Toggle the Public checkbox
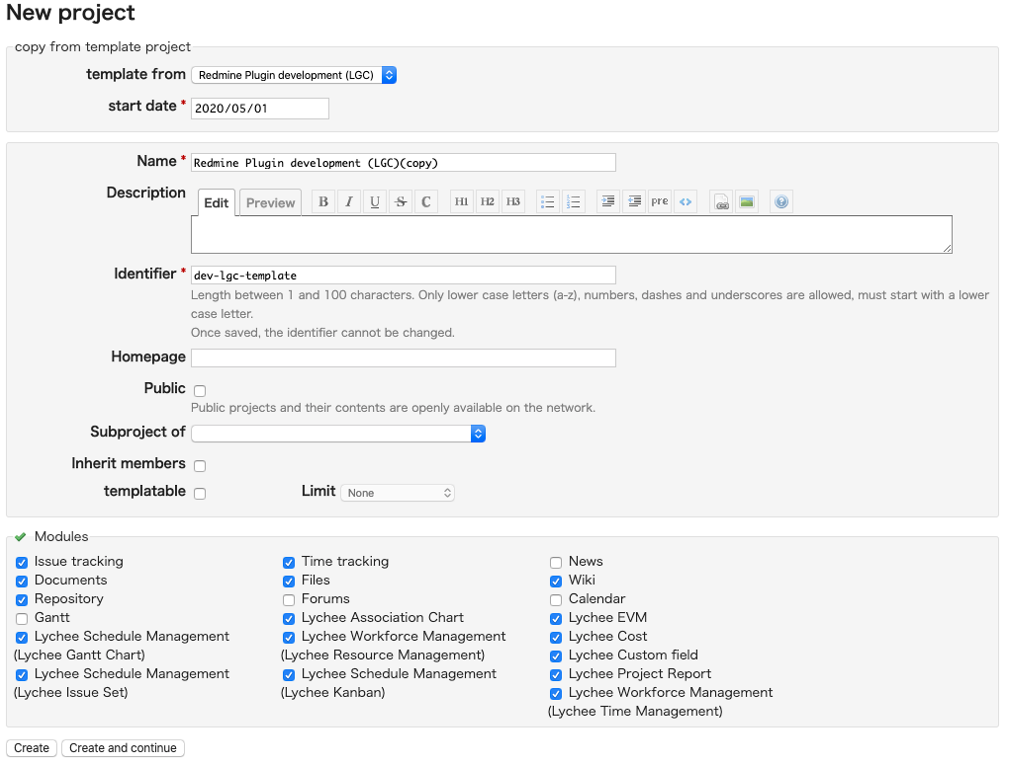Viewport: 1024px width, 760px height. (x=200, y=390)
